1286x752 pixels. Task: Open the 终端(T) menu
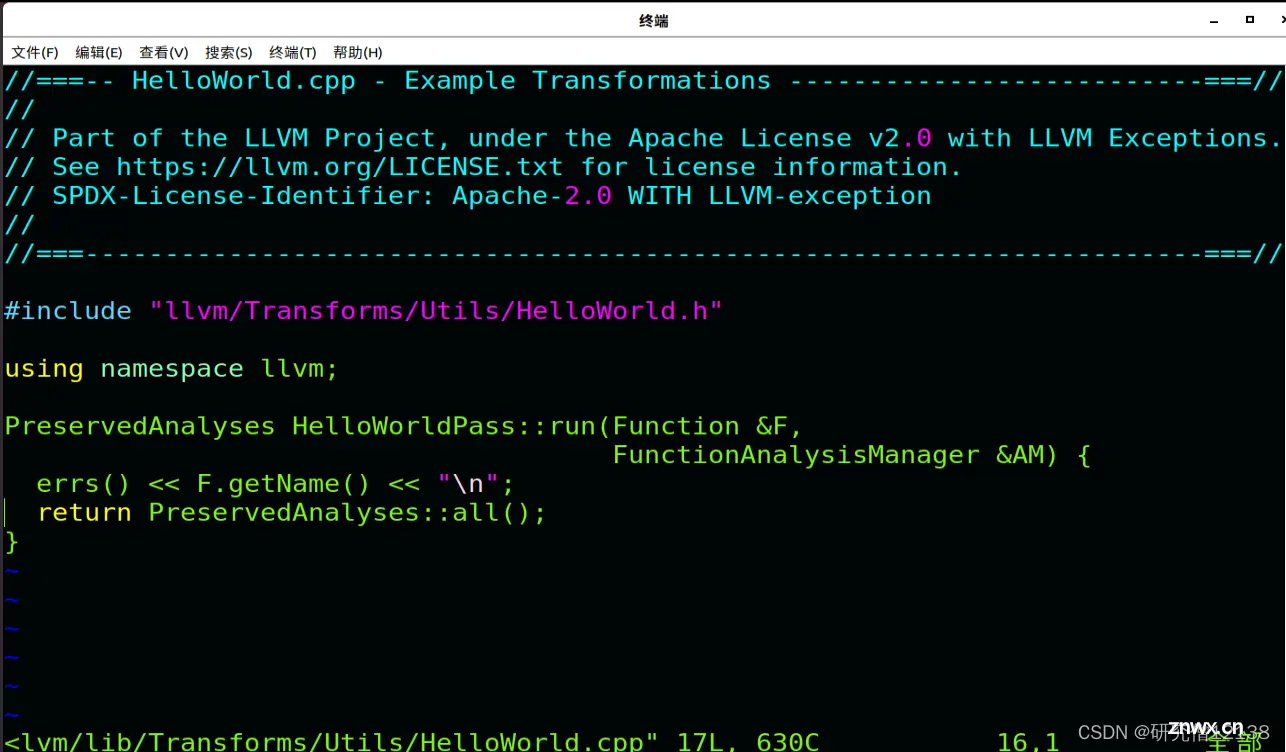point(293,52)
